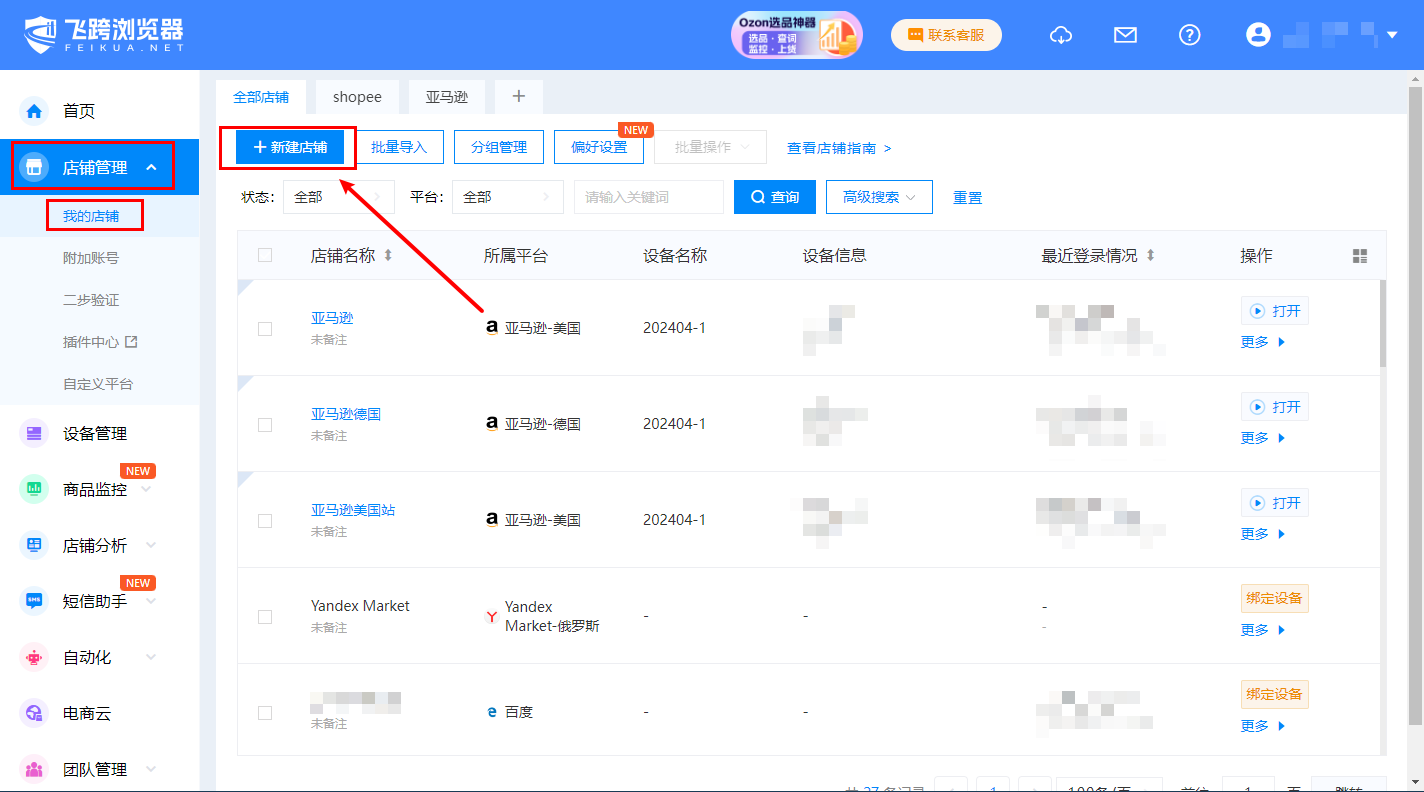The image size is (1424, 792).
Task: Click the keyword search input field
Action: (648, 197)
